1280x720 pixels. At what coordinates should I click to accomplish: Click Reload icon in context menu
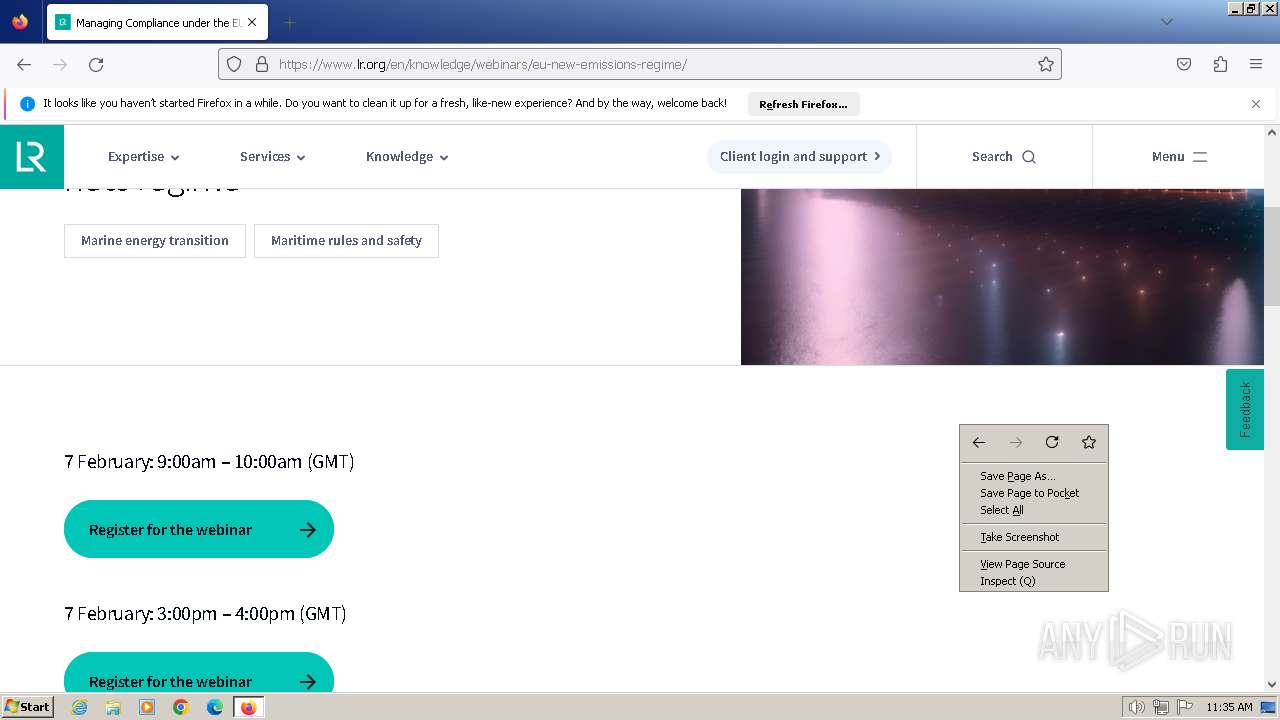click(1052, 442)
